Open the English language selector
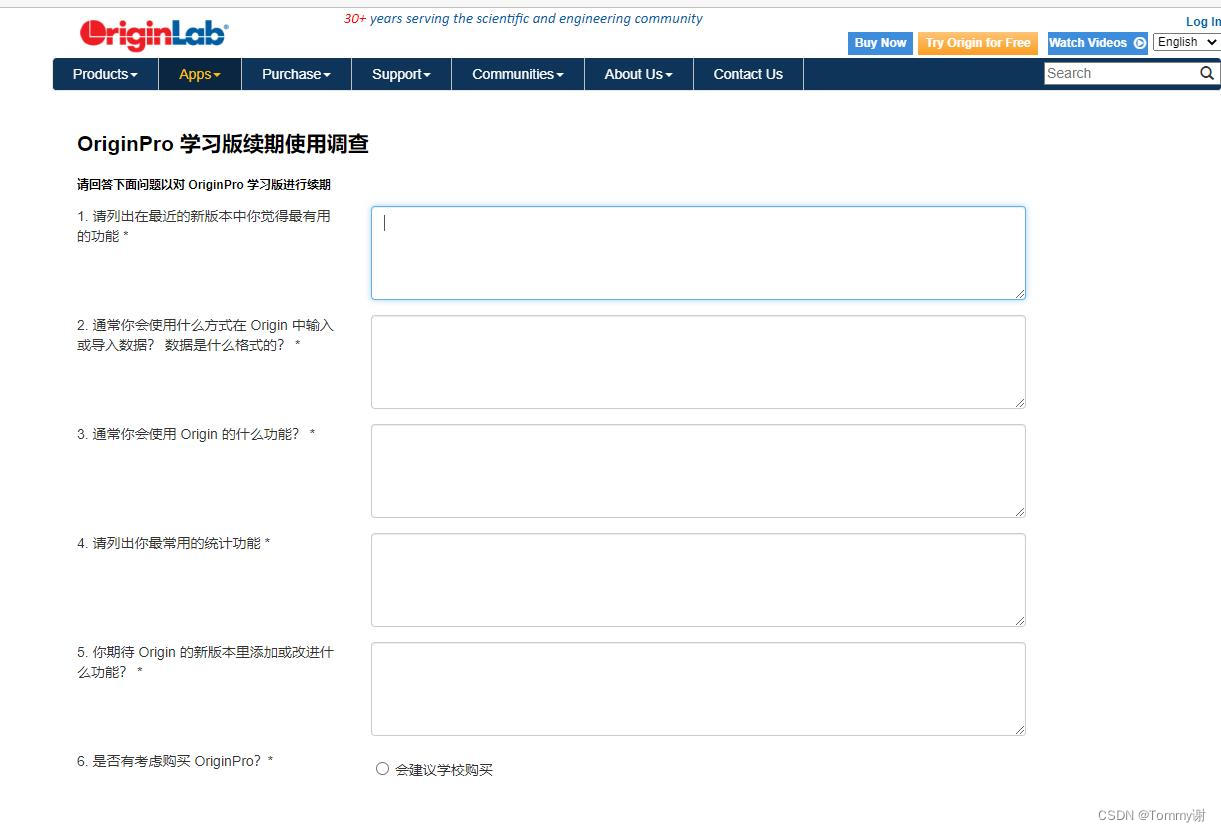This screenshot has width=1221, height=832. 1186,42
